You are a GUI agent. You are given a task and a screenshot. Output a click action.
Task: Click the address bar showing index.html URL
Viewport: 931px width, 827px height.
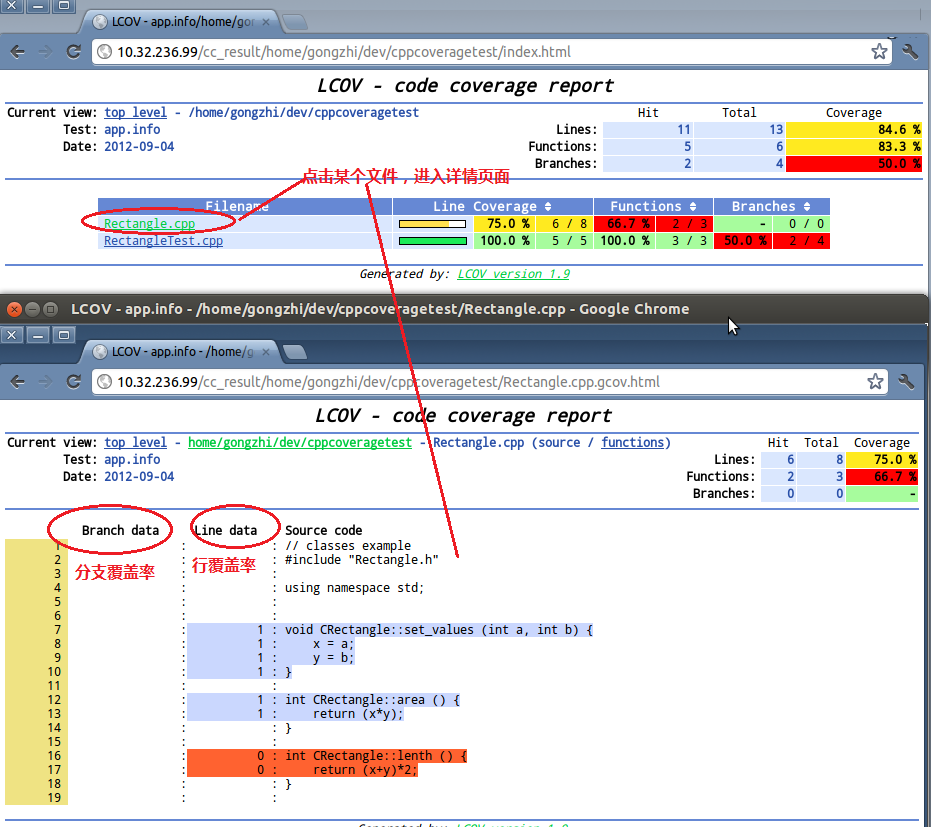(x=480, y=52)
